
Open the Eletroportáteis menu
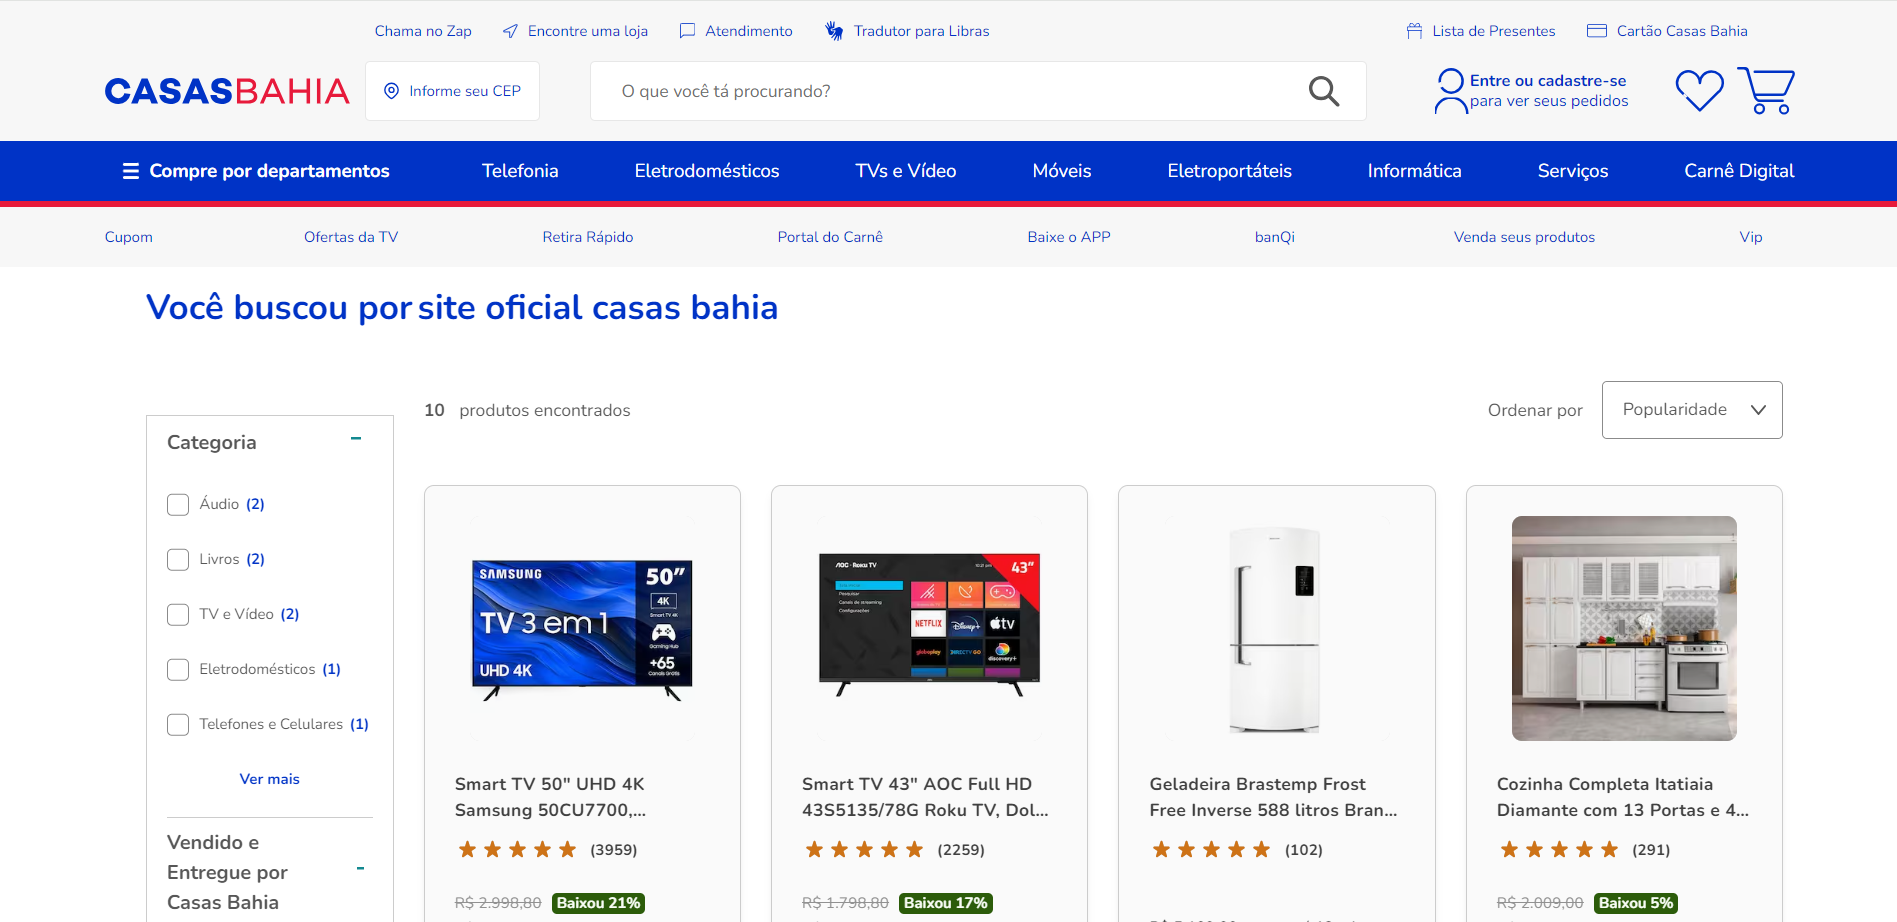pos(1230,171)
